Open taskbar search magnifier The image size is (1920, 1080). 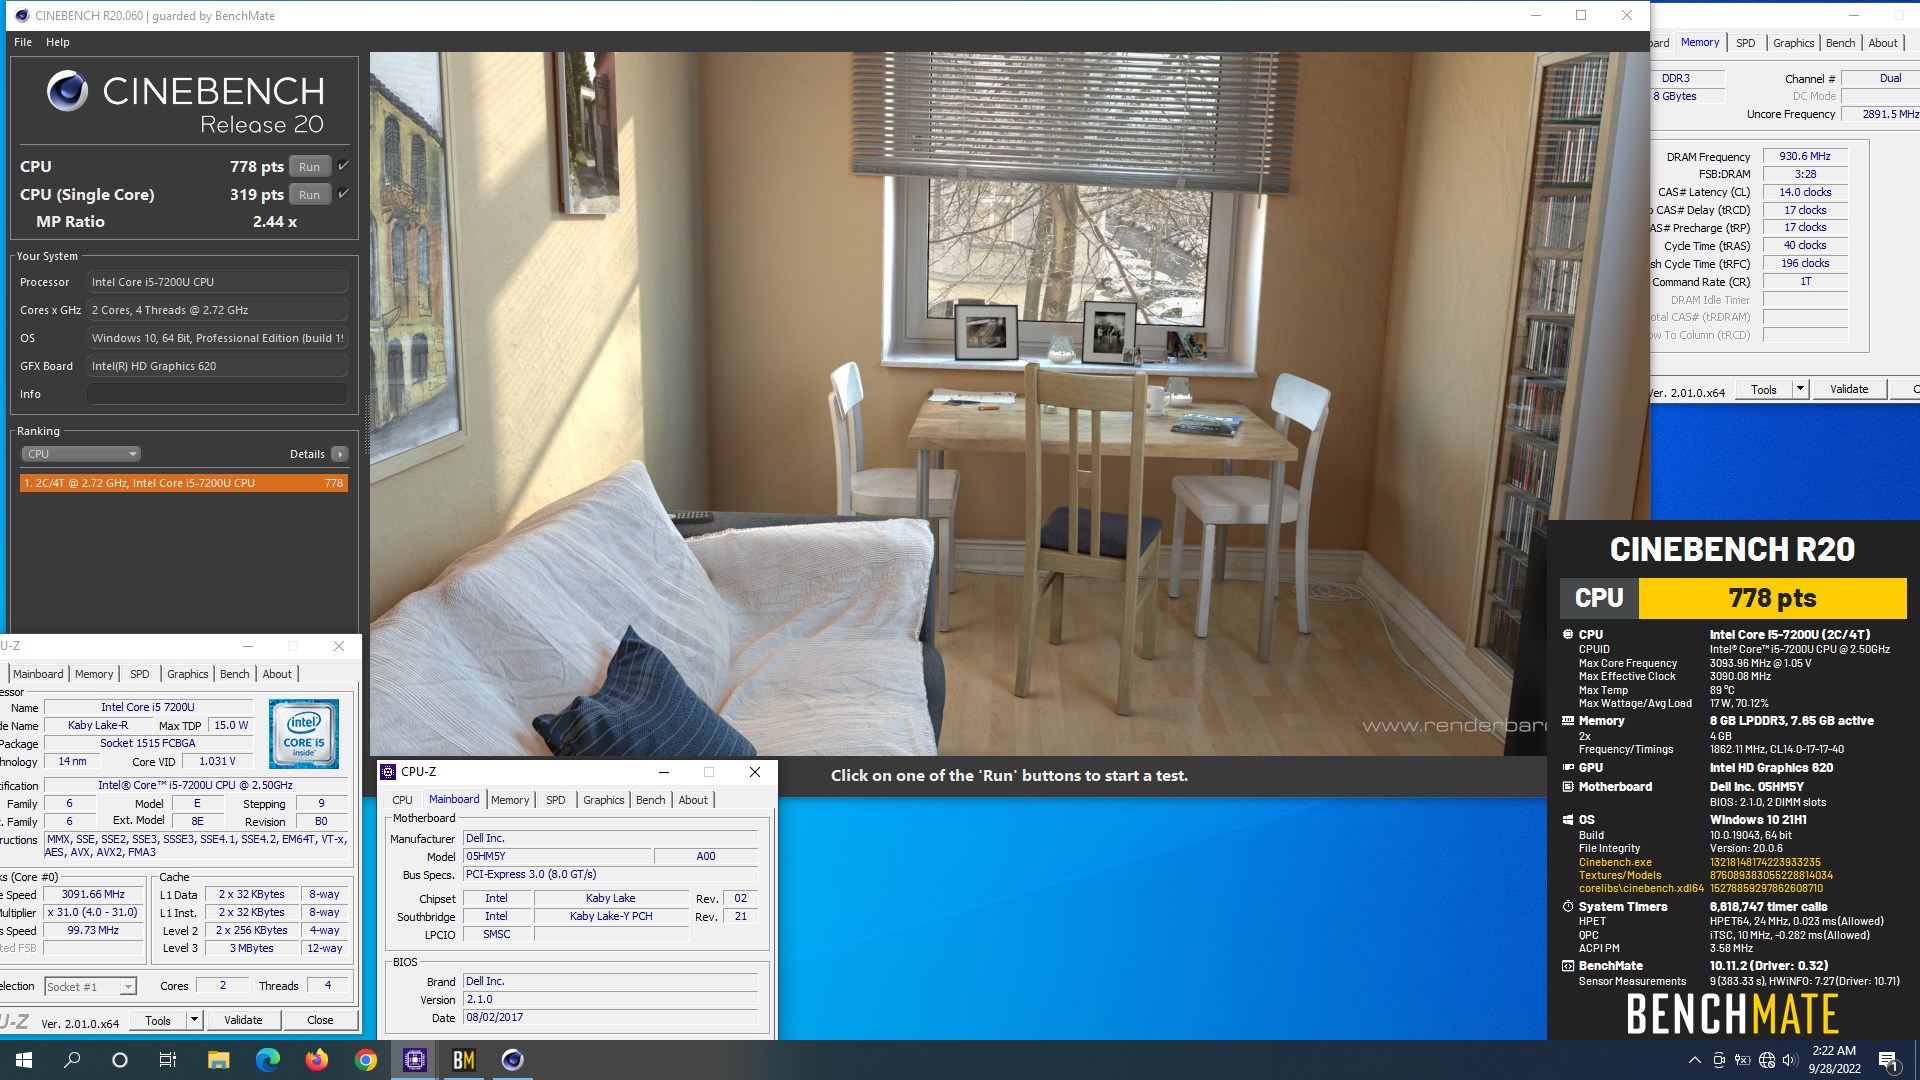pos(72,1060)
